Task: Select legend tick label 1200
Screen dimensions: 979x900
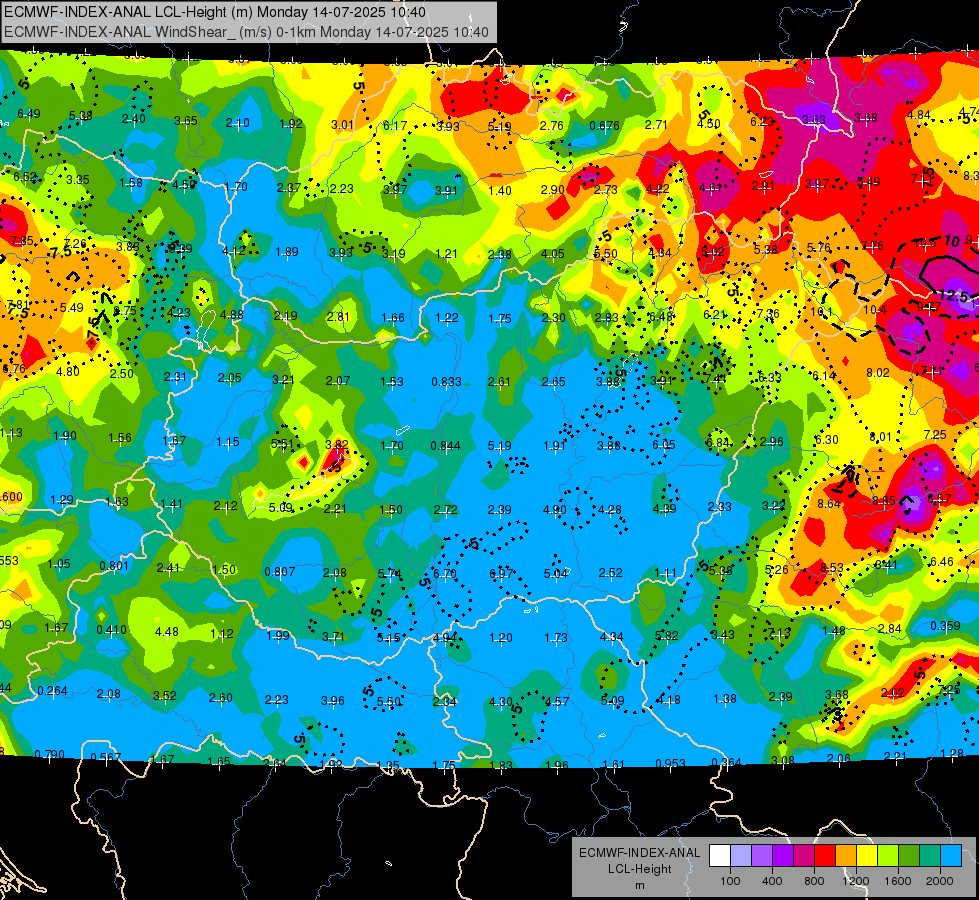Action: click(x=855, y=881)
